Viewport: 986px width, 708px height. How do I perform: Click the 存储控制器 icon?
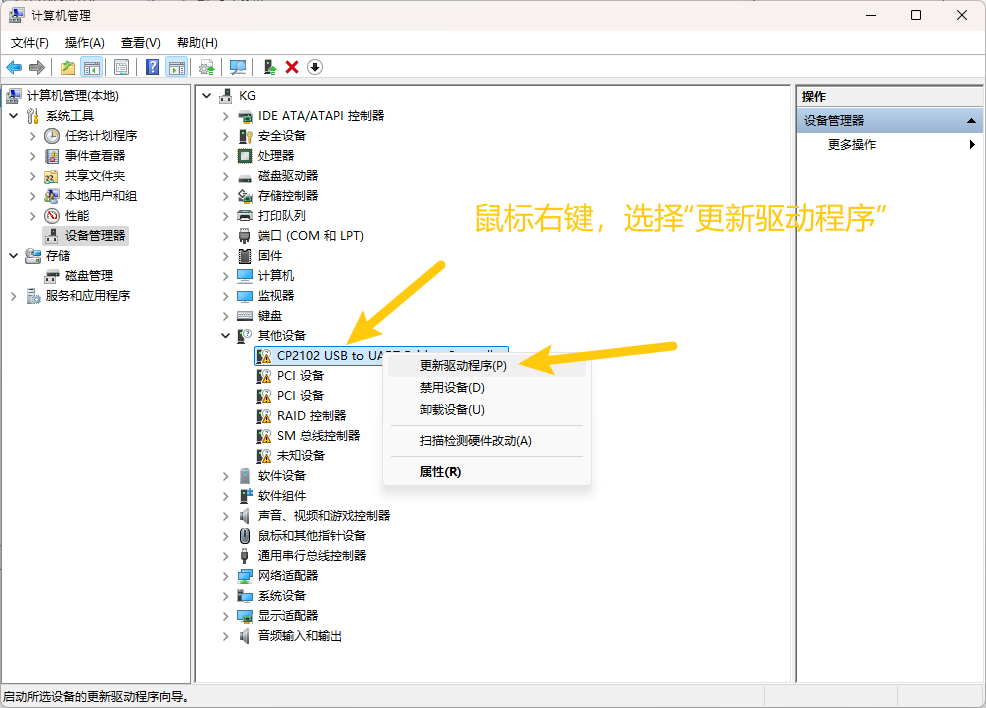click(x=245, y=196)
